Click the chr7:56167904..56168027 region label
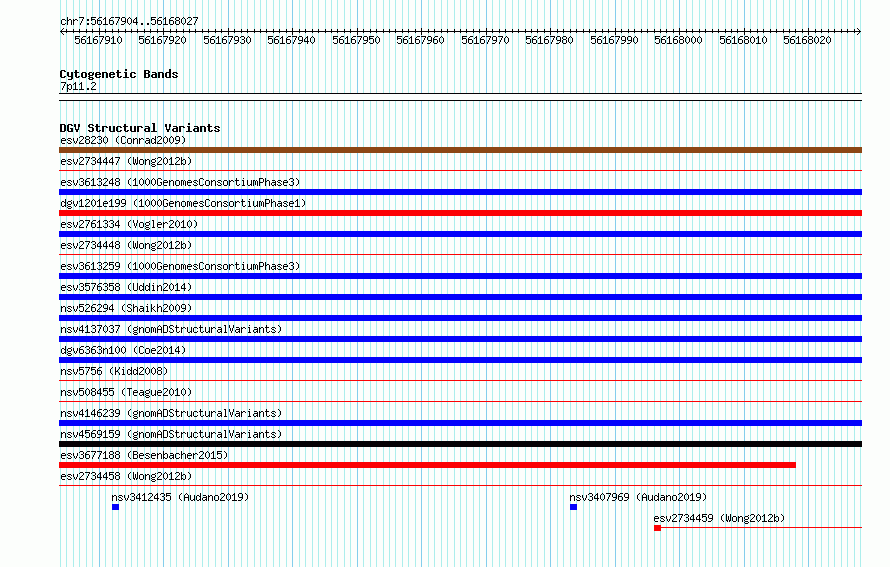The width and height of the screenshot is (890, 567). coord(129,21)
